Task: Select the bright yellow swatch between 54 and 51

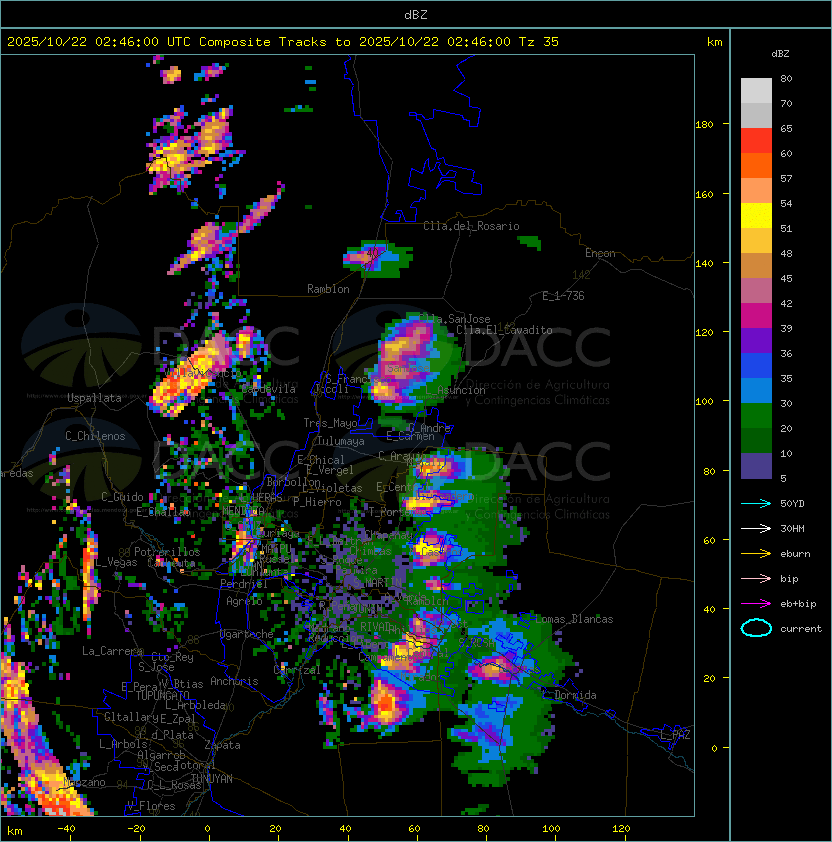Action: tap(756, 216)
